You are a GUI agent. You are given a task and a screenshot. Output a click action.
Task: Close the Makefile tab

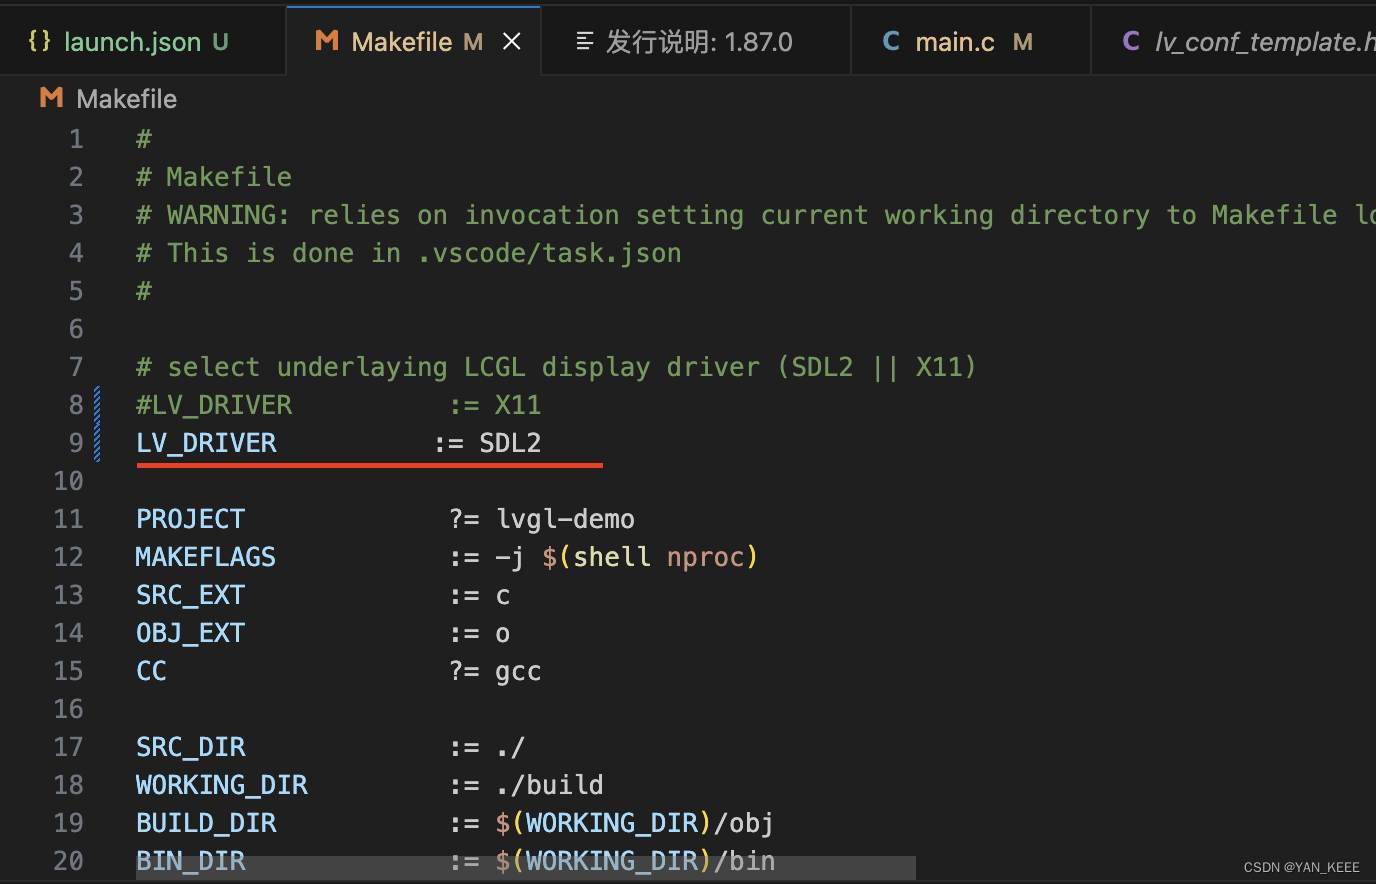pyautogui.click(x=511, y=41)
